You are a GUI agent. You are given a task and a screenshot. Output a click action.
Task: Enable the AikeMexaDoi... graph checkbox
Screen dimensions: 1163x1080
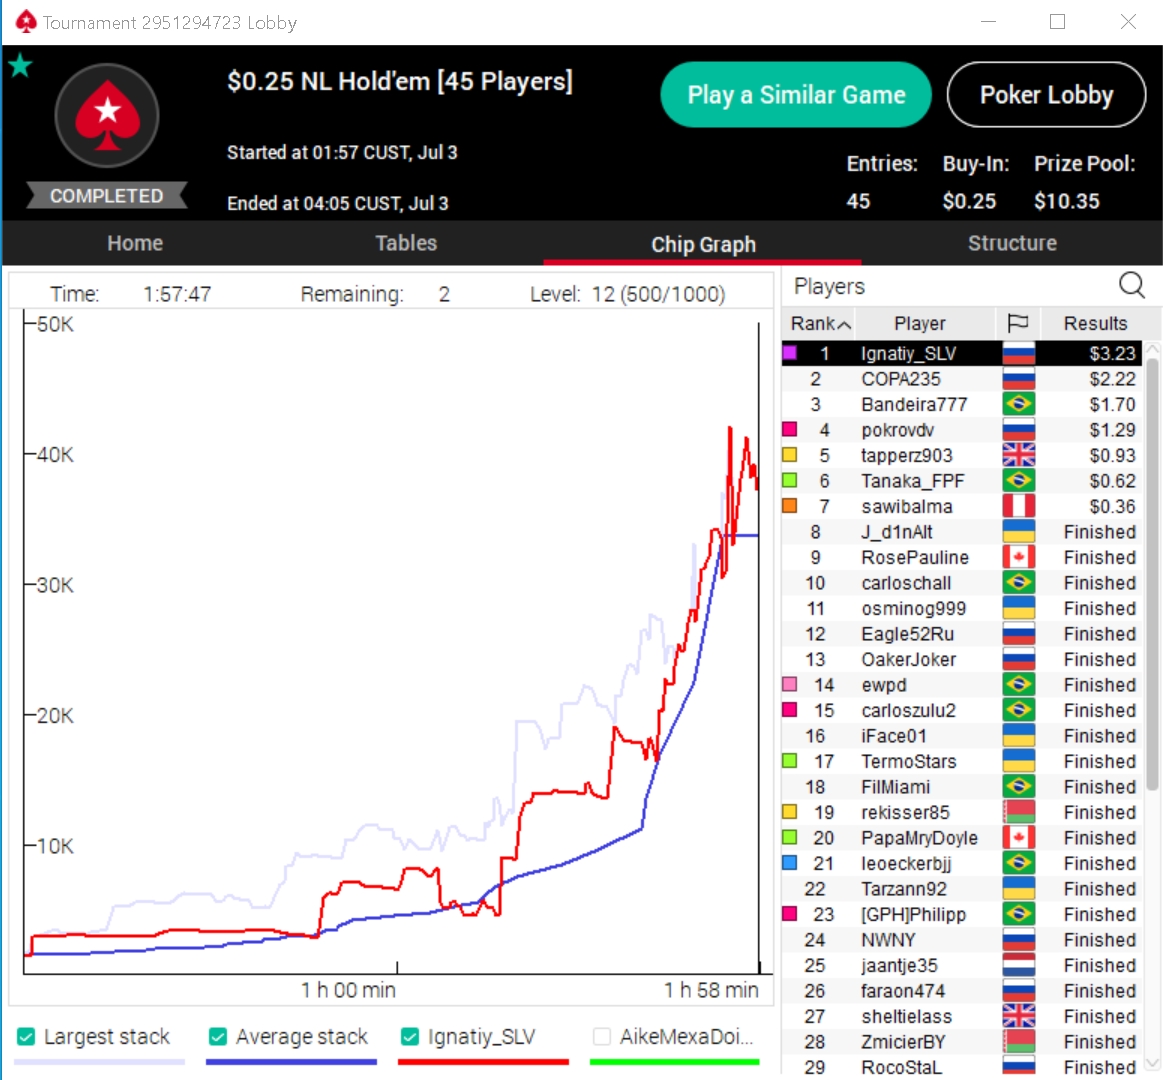602,1036
